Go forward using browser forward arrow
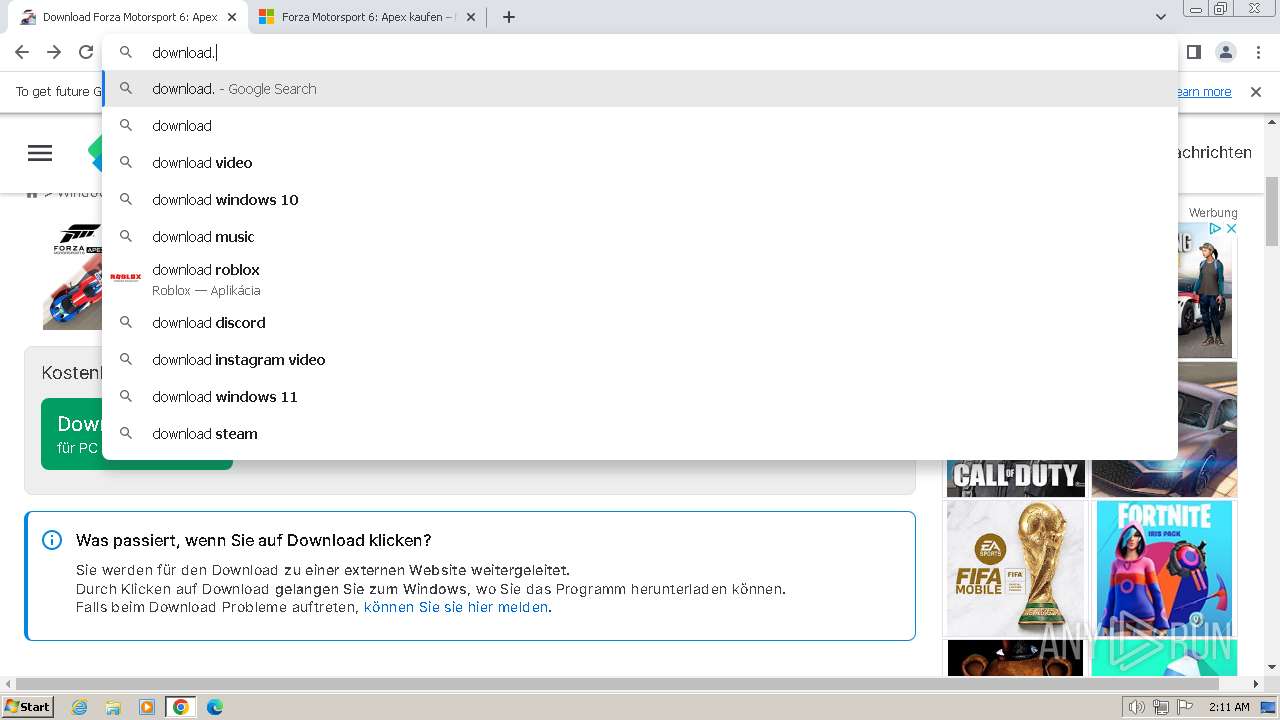The width and height of the screenshot is (1280, 720). [54, 52]
